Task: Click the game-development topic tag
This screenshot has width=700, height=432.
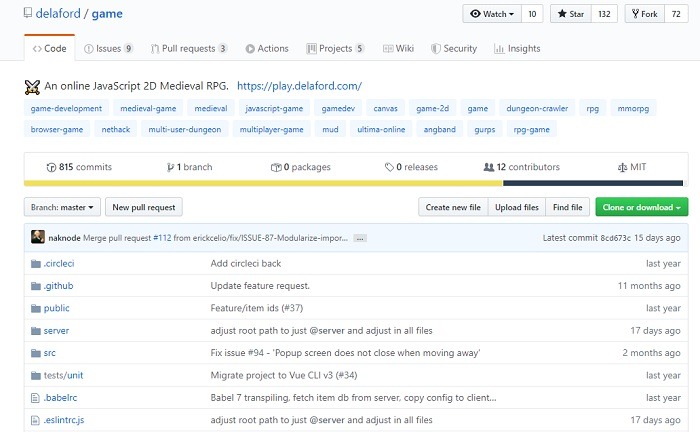Action: point(66,108)
